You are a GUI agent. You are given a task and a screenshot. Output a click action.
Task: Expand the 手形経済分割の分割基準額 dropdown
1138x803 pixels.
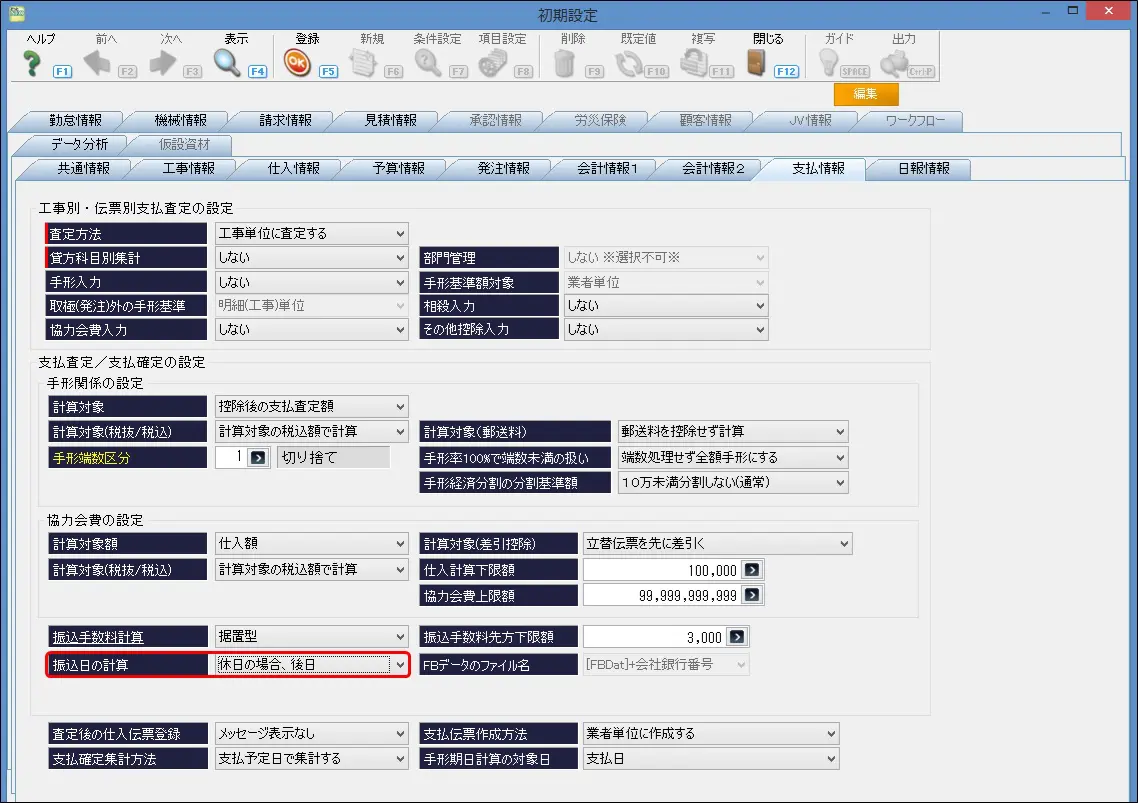(840, 482)
